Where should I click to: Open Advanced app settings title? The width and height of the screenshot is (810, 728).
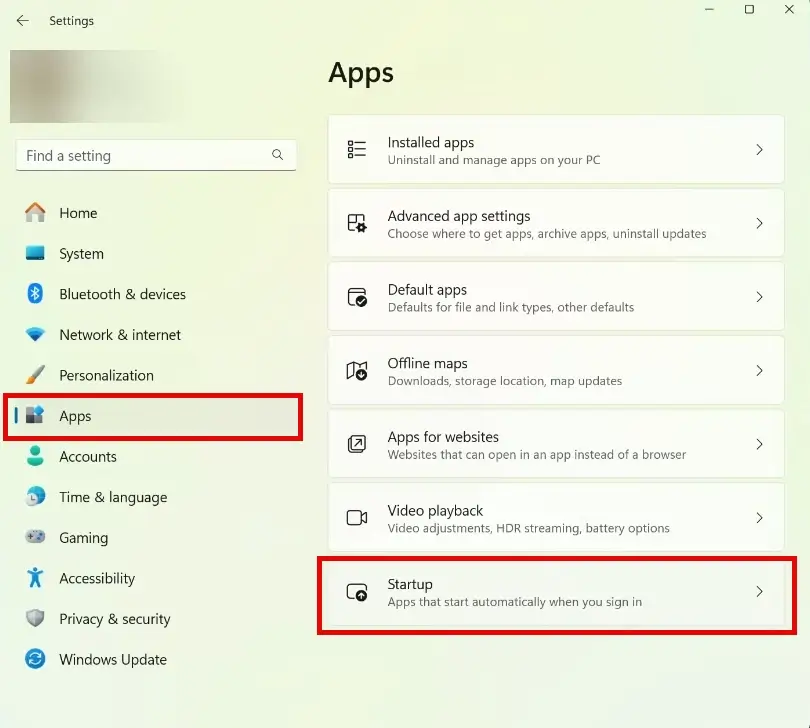click(459, 216)
